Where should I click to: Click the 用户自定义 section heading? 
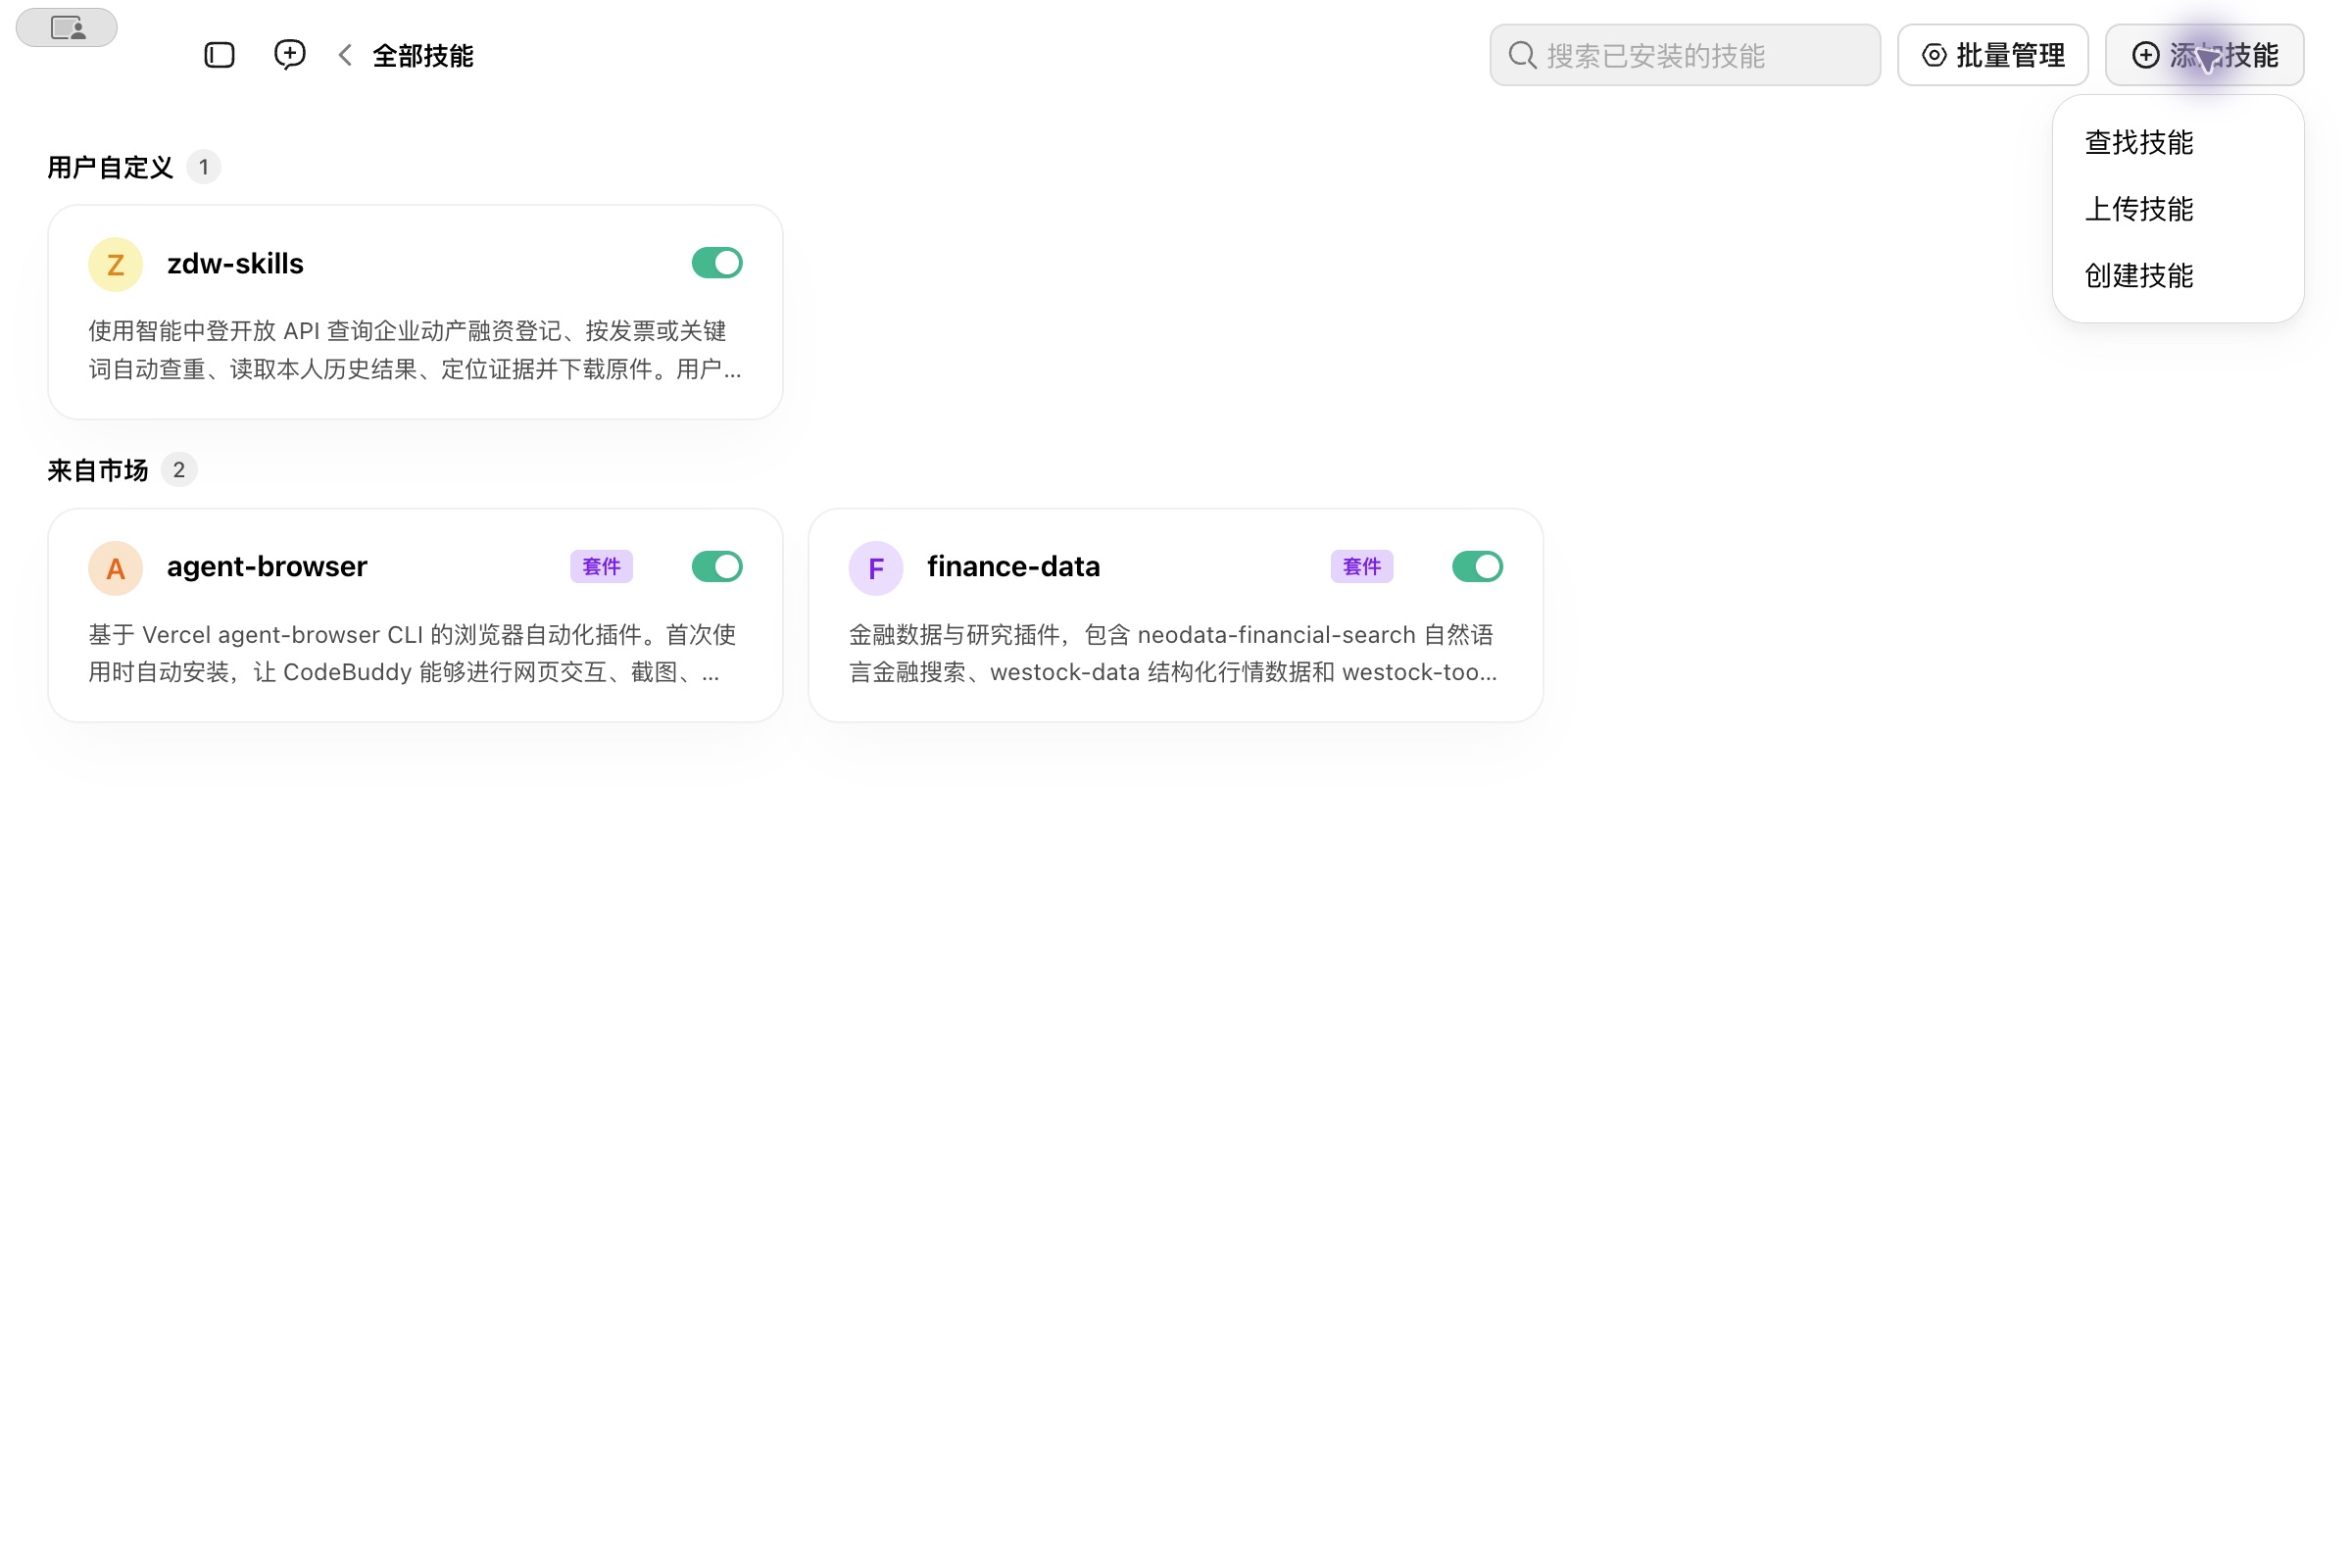[110, 167]
